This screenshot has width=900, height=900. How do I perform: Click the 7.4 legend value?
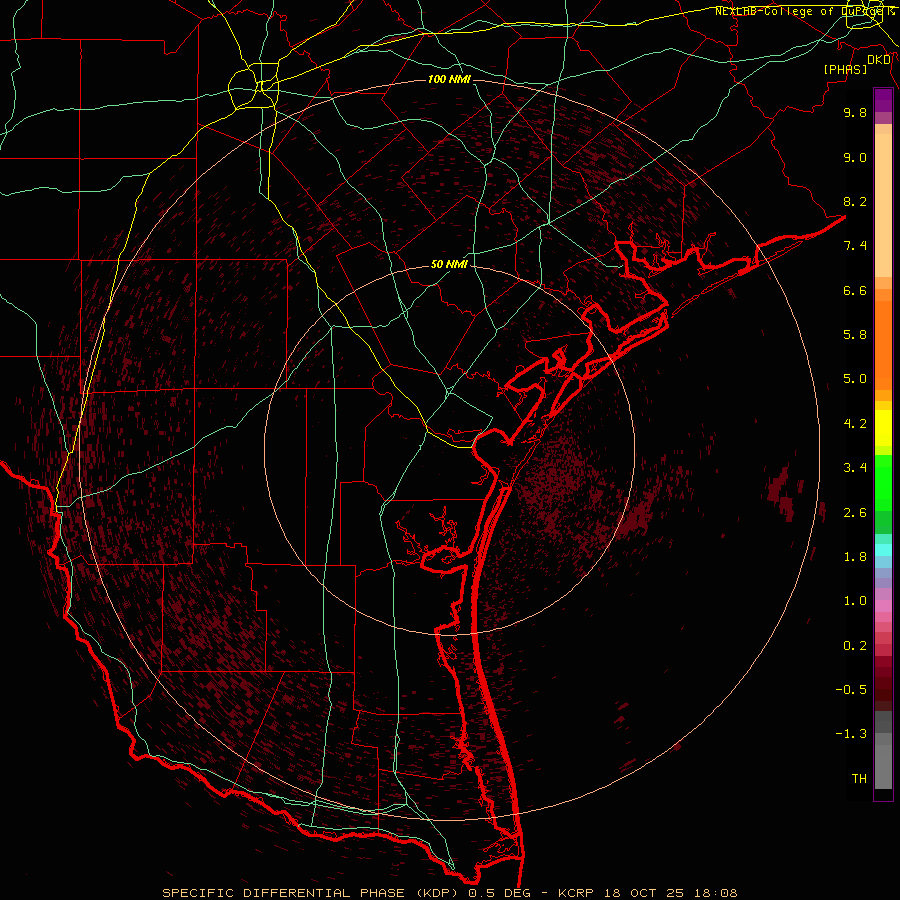(855, 246)
